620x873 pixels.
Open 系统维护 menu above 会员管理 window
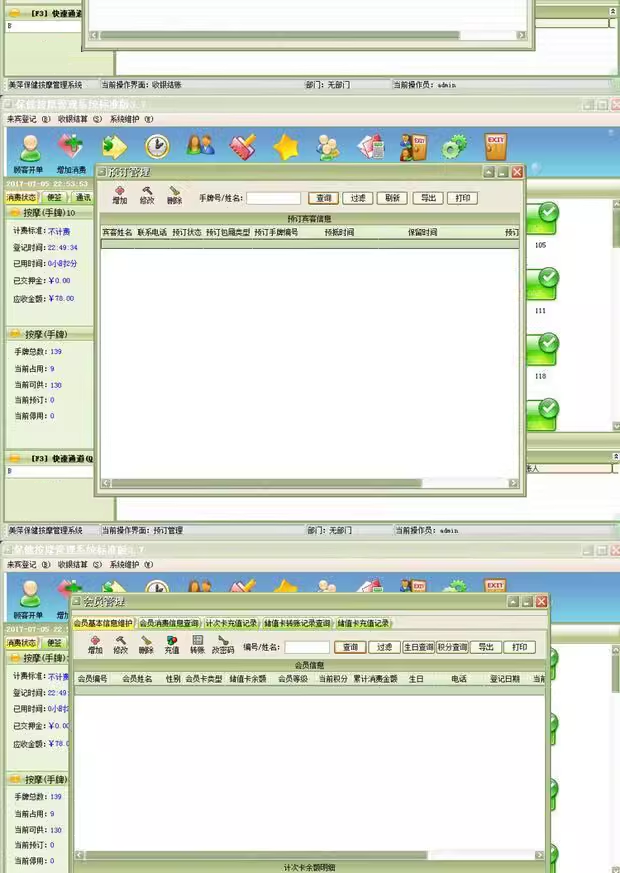coord(131,565)
